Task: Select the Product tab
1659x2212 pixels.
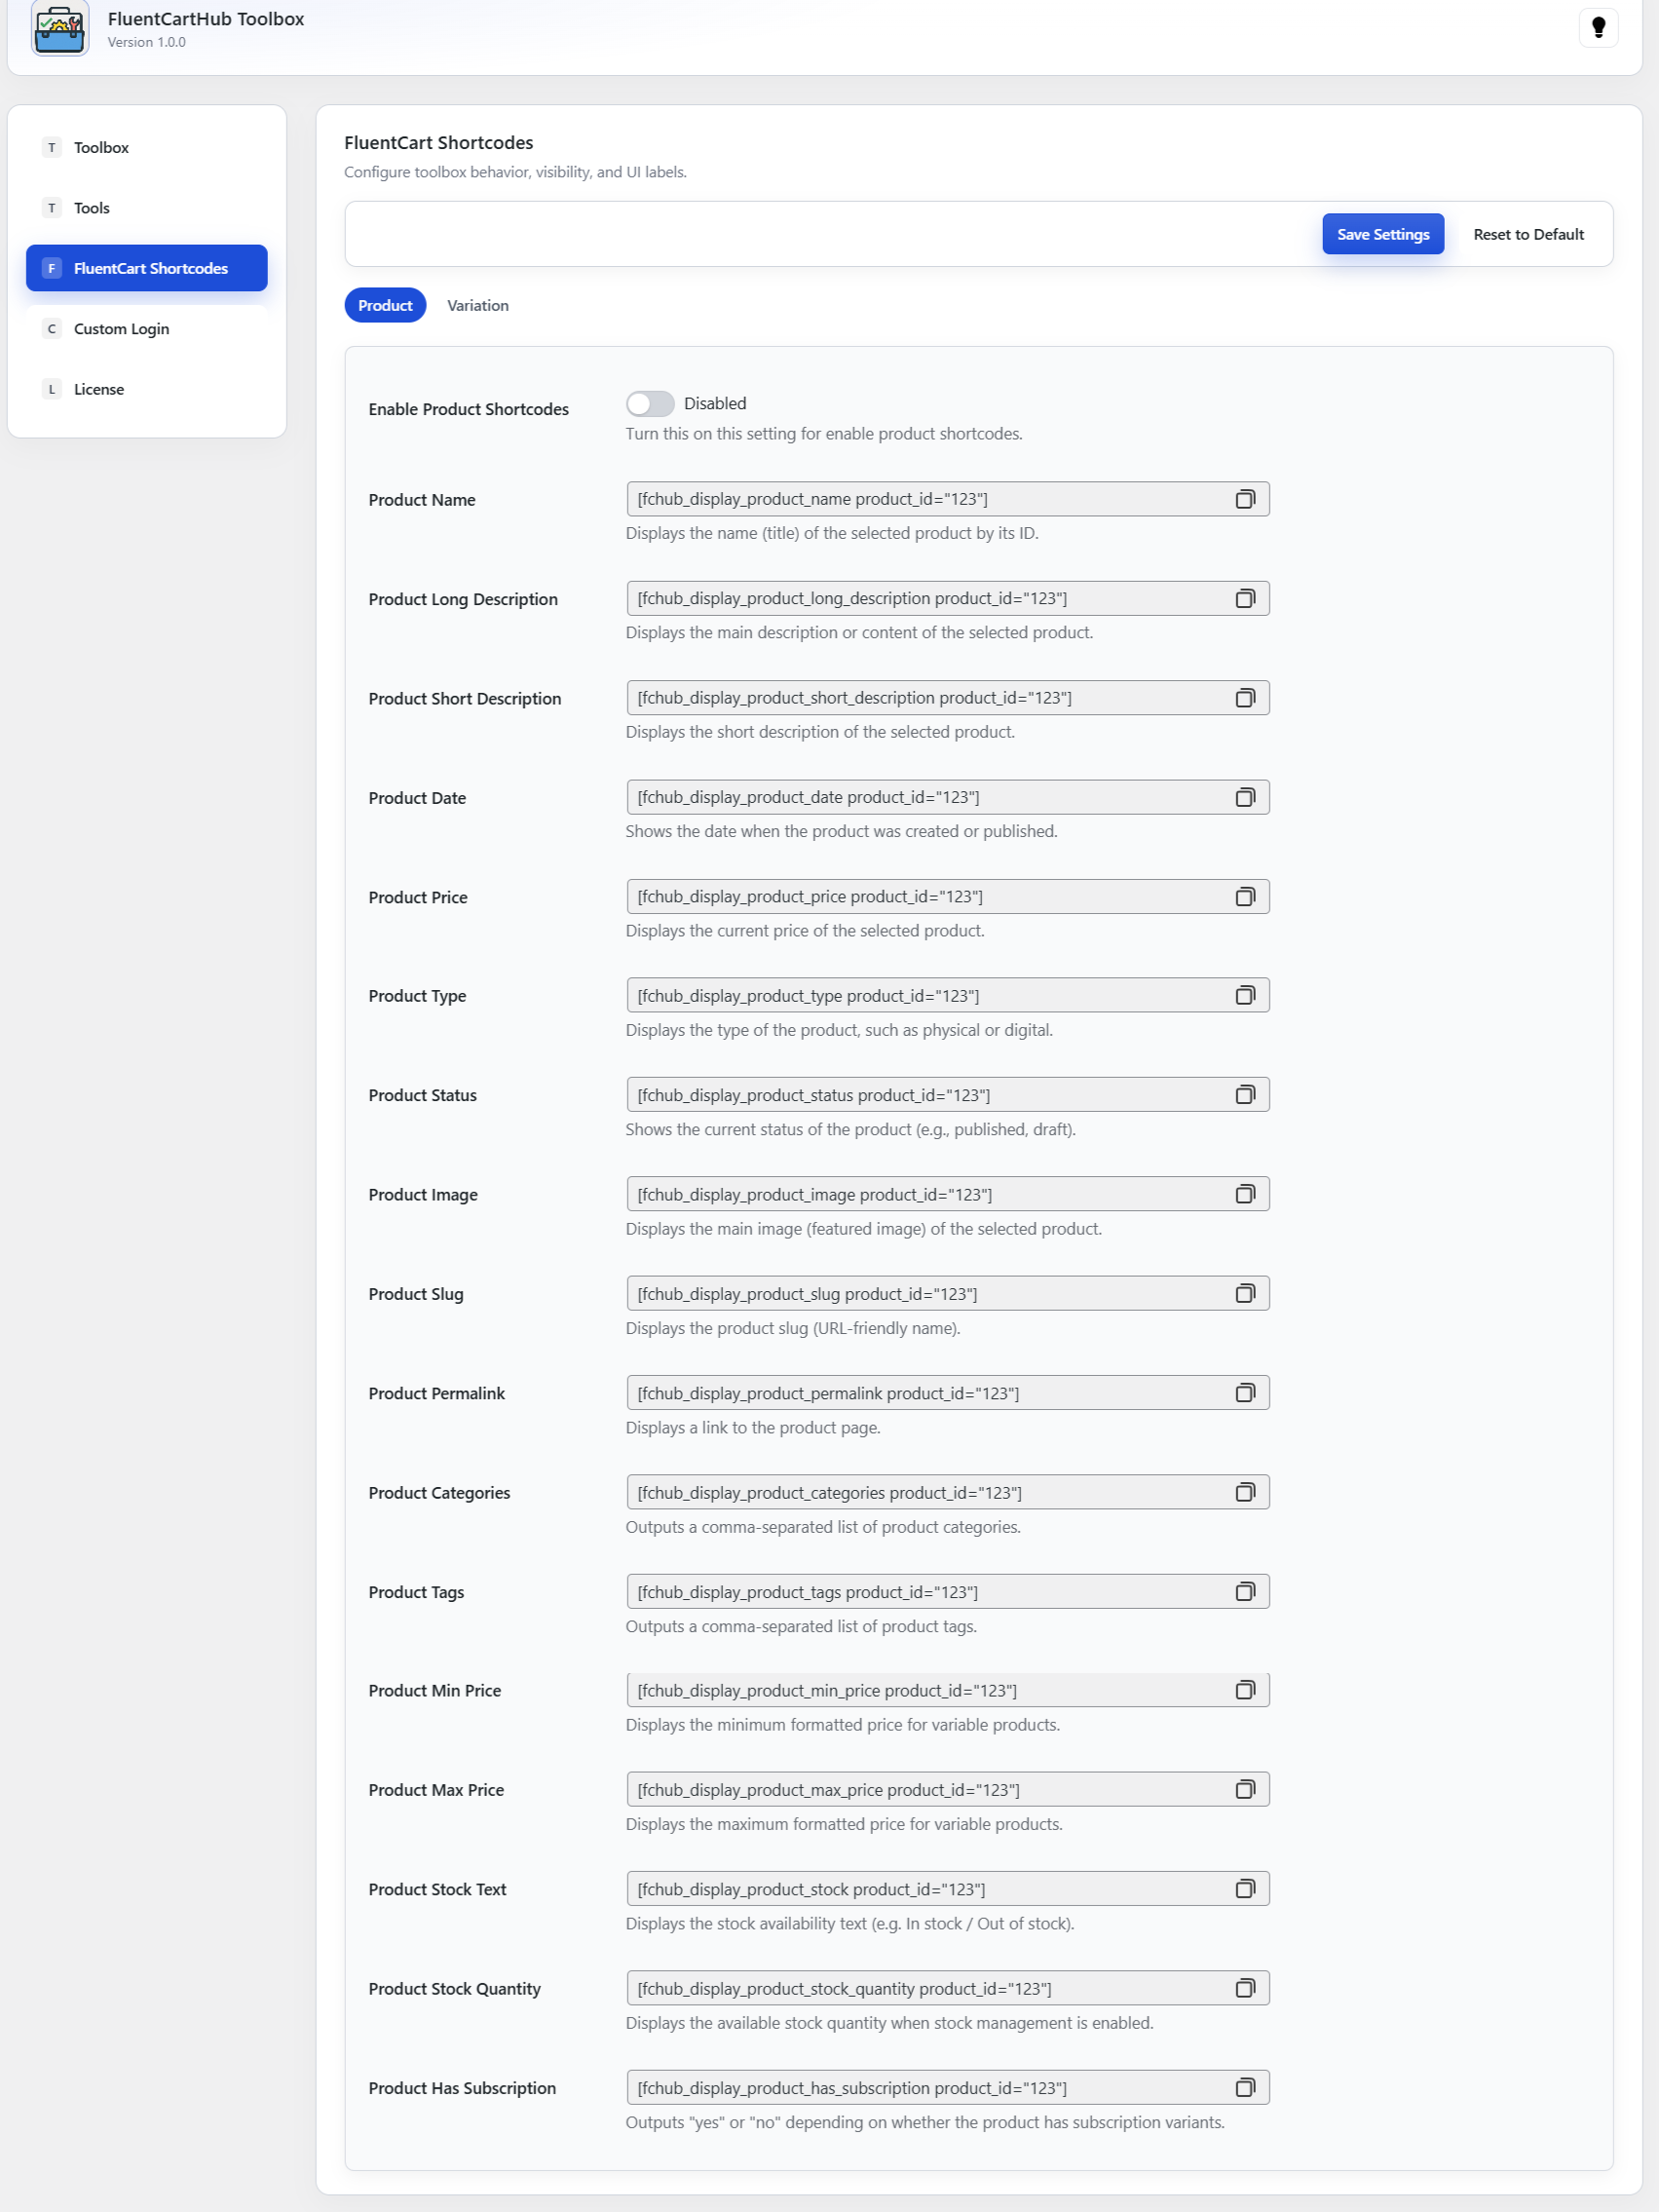Action: point(385,305)
